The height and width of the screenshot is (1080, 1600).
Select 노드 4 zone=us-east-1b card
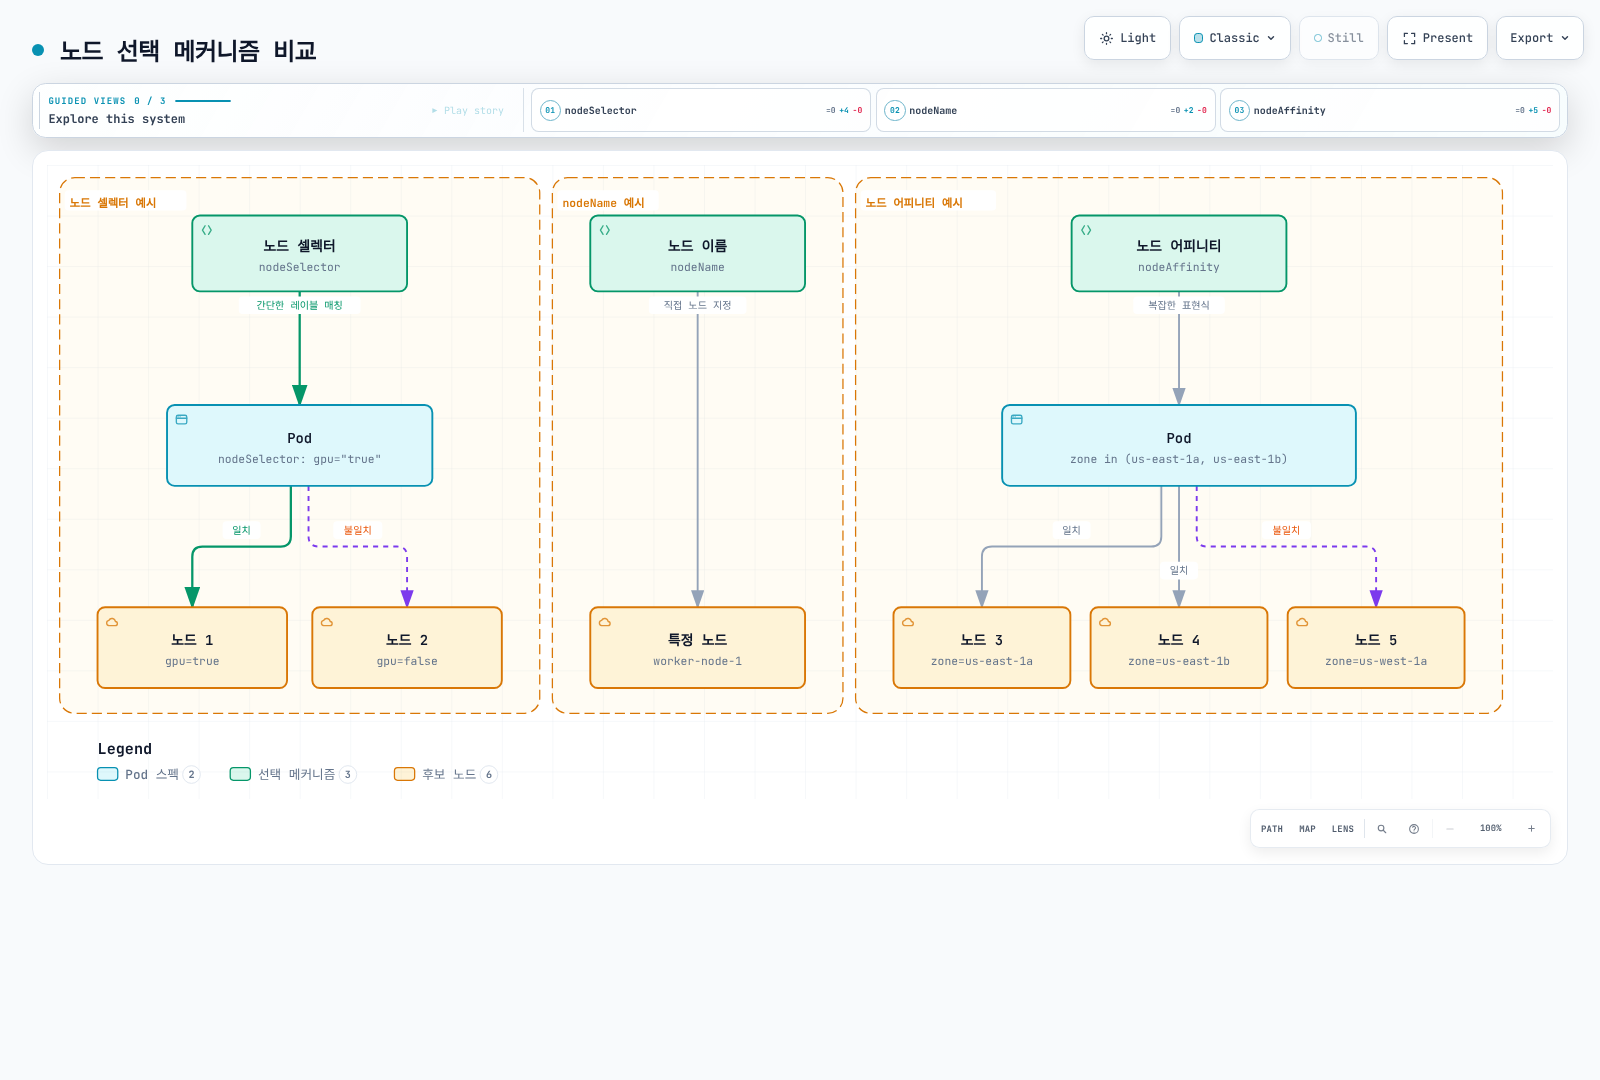point(1179,648)
